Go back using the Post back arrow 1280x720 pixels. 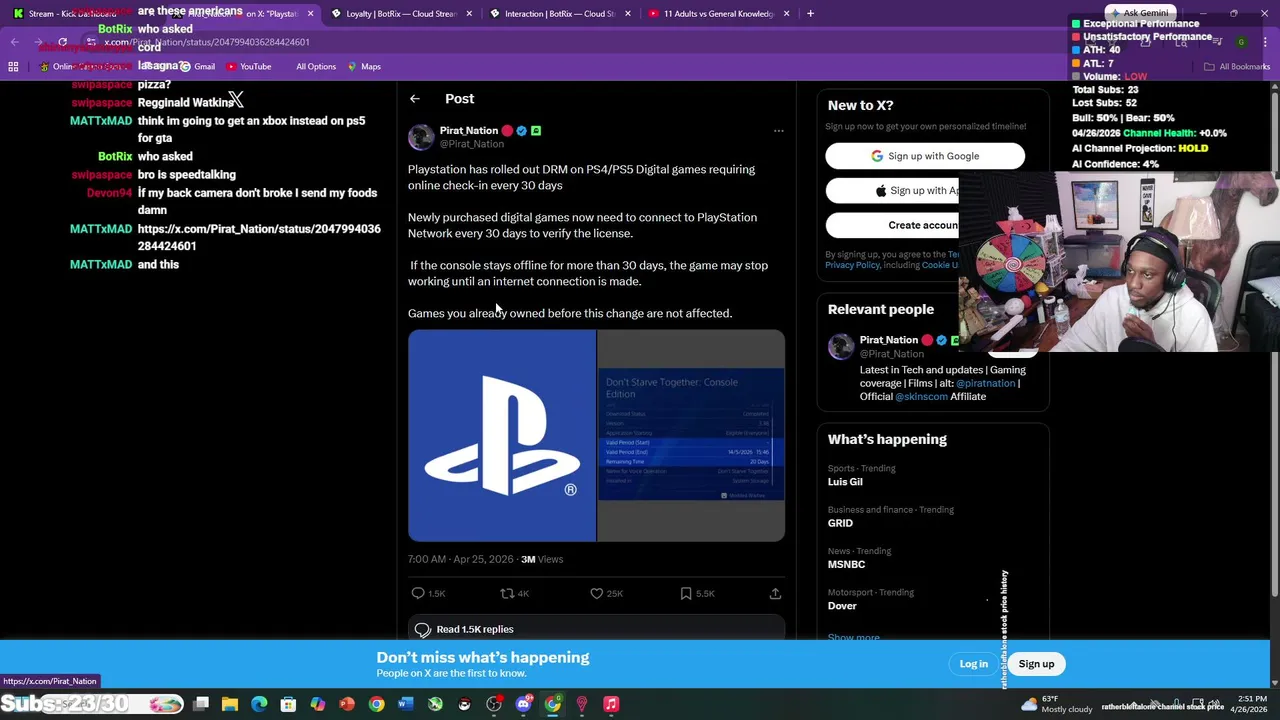pyautogui.click(x=415, y=99)
